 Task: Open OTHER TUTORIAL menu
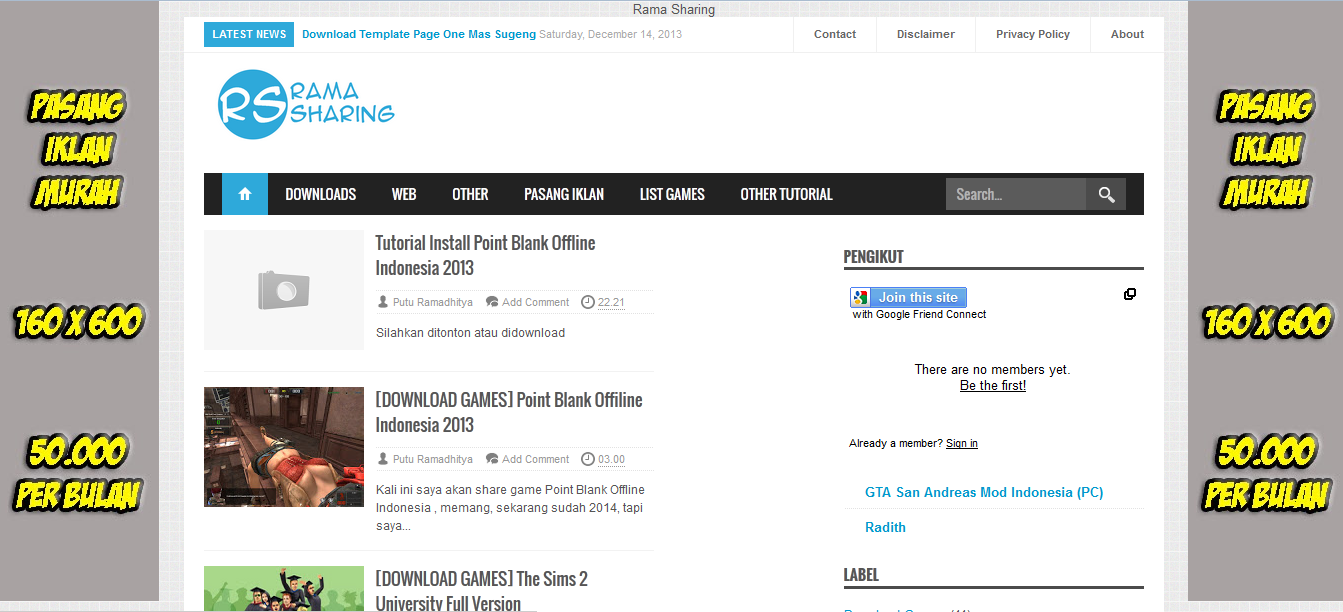(786, 194)
